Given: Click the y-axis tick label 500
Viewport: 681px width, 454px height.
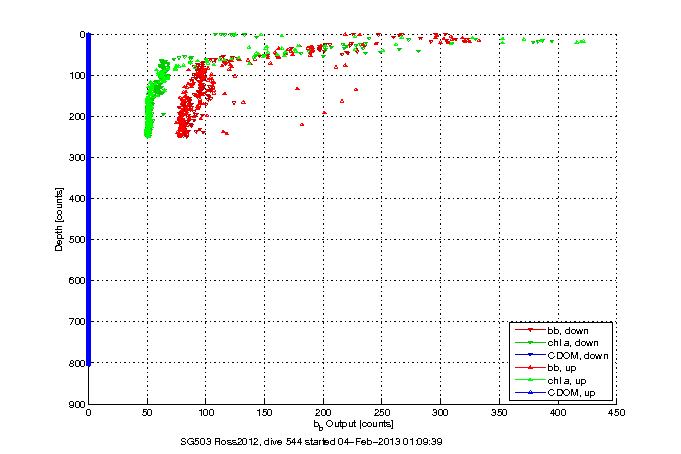Looking at the screenshot, I should [76, 240].
